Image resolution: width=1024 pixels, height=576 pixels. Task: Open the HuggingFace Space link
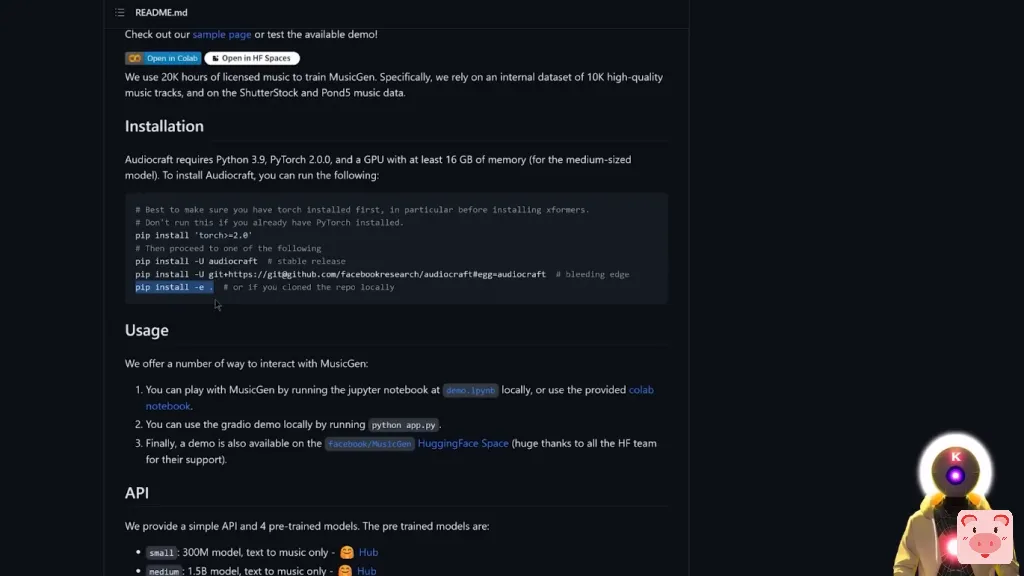click(x=463, y=443)
